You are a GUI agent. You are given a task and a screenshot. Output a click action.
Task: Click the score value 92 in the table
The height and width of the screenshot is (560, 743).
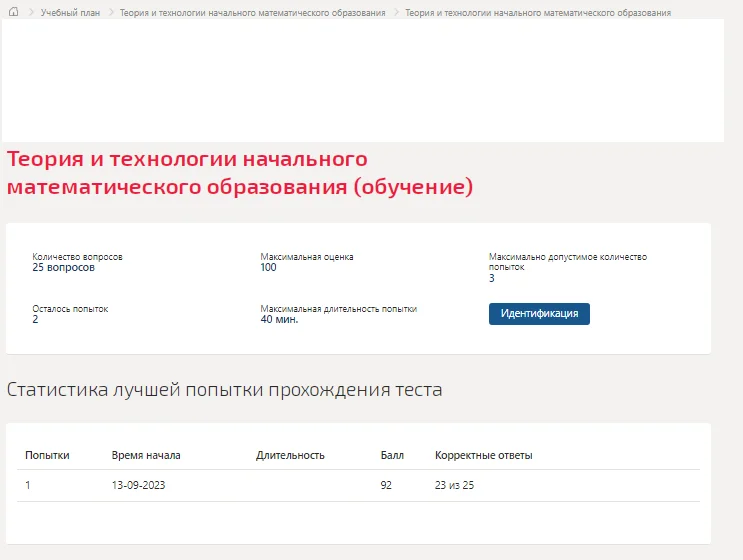[386, 485]
